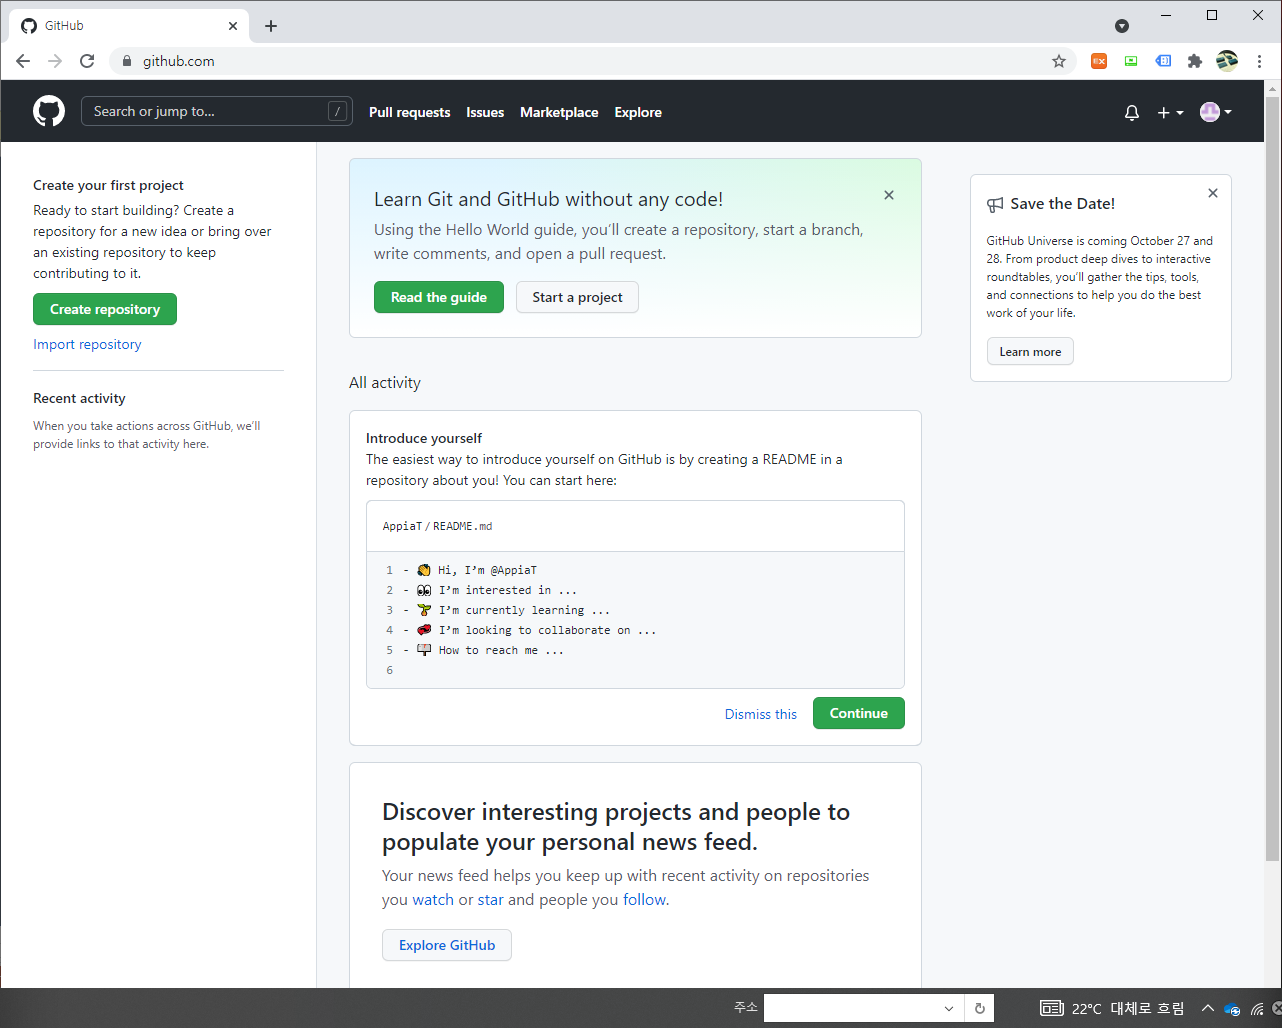Click the page vertical scrollbar
1282x1028 pixels.
pyautogui.click(x=1272, y=480)
